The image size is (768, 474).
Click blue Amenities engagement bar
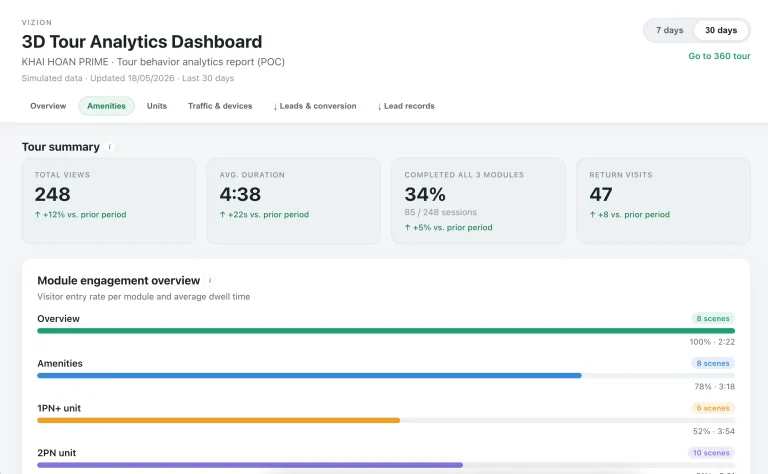tap(309, 376)
